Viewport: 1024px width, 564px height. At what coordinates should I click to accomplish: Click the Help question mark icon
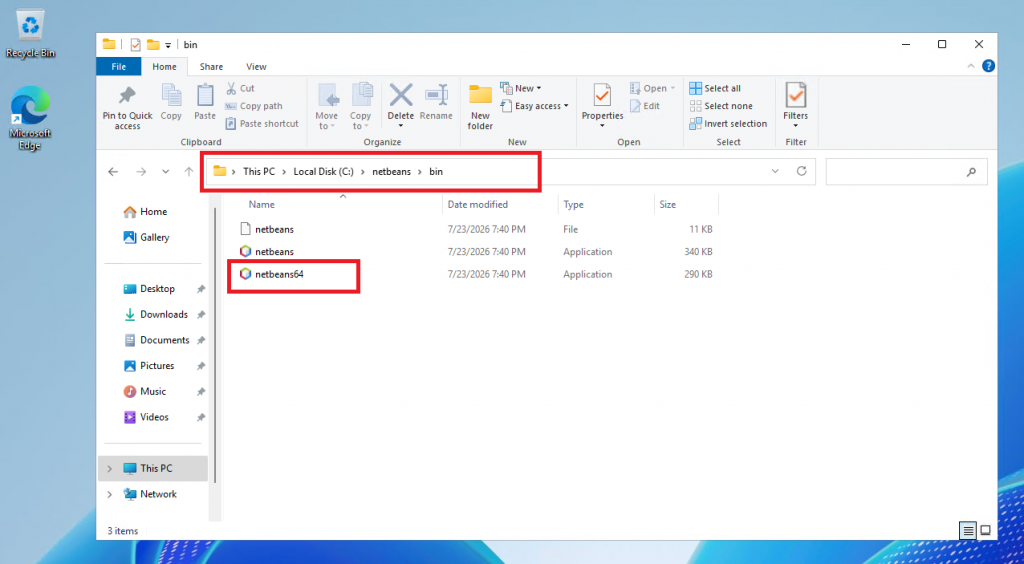pyautogui.click(x=988, y=66)
